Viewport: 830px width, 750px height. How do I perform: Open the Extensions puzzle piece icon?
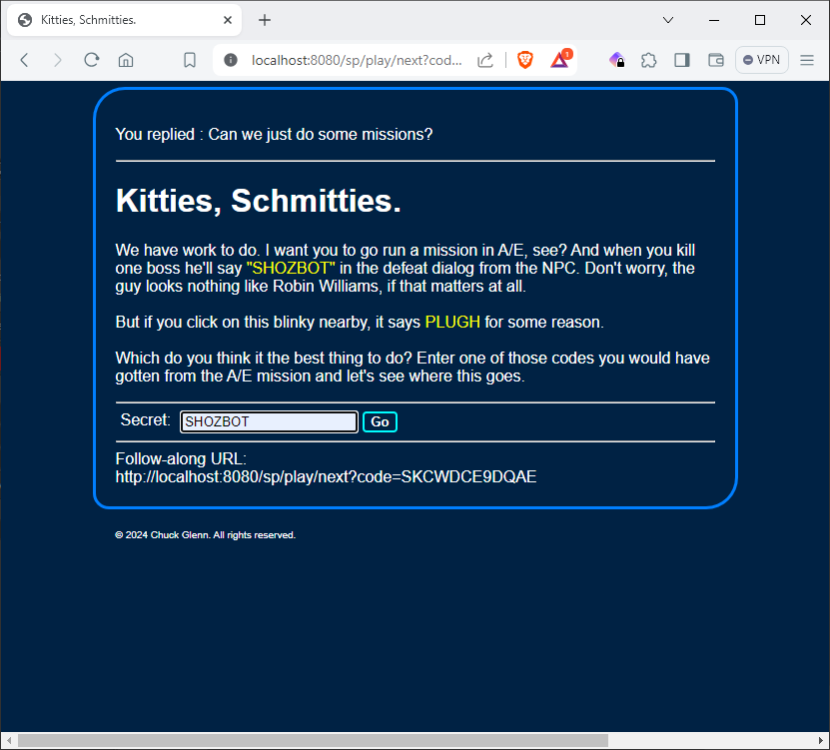pyautogui.click(x=649, y=60)
